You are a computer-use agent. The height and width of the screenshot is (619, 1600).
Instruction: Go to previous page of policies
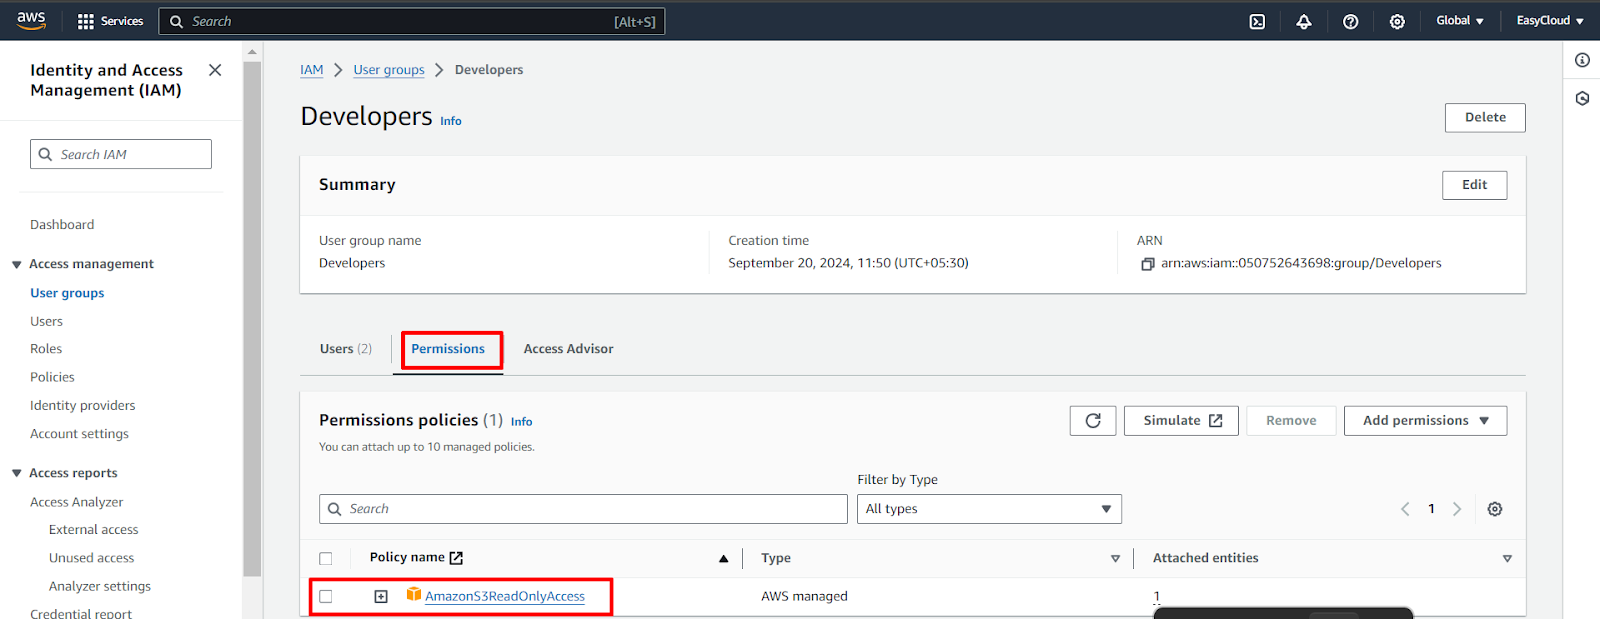[x=1405, y=509]
